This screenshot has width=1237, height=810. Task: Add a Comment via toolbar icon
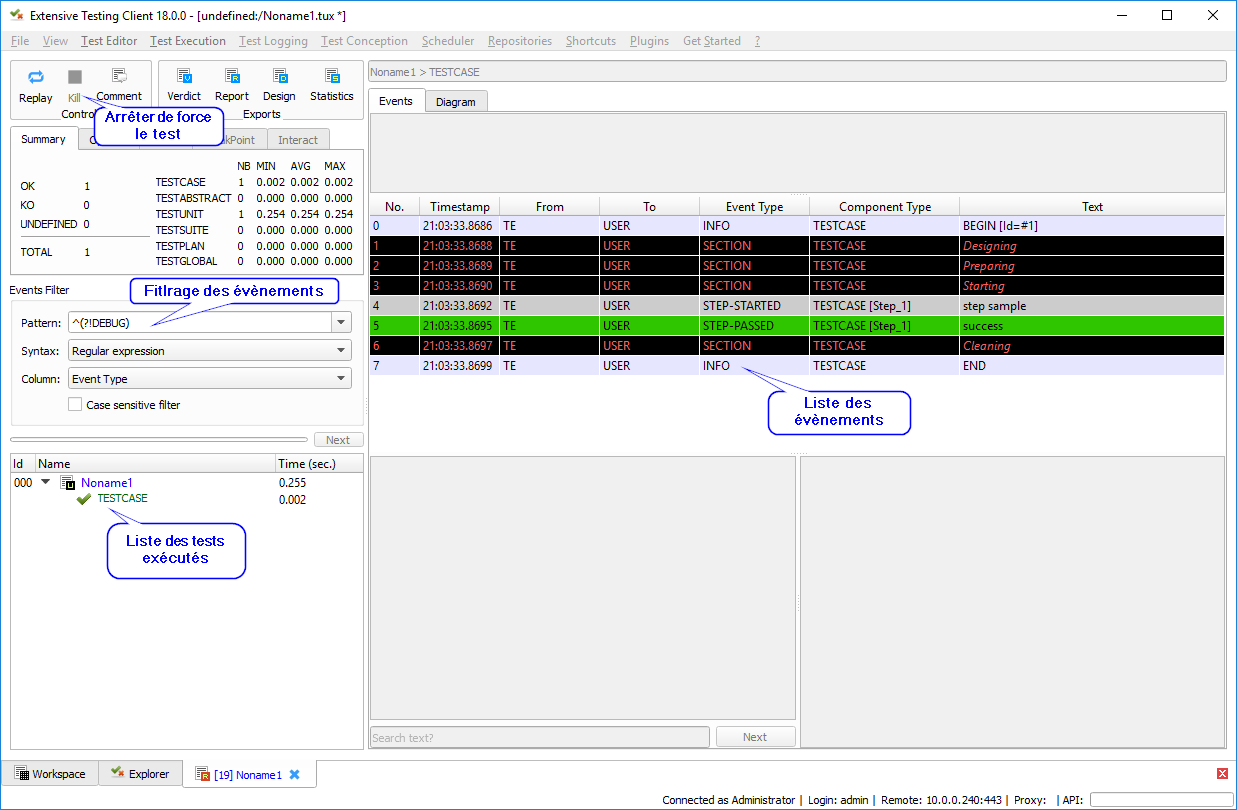[119, 75]
